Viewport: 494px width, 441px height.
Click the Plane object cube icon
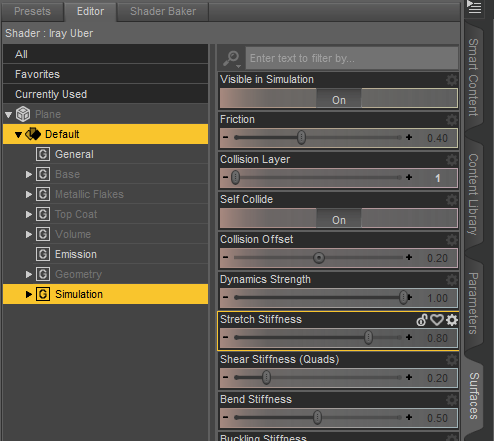click(x=23, y=114)
